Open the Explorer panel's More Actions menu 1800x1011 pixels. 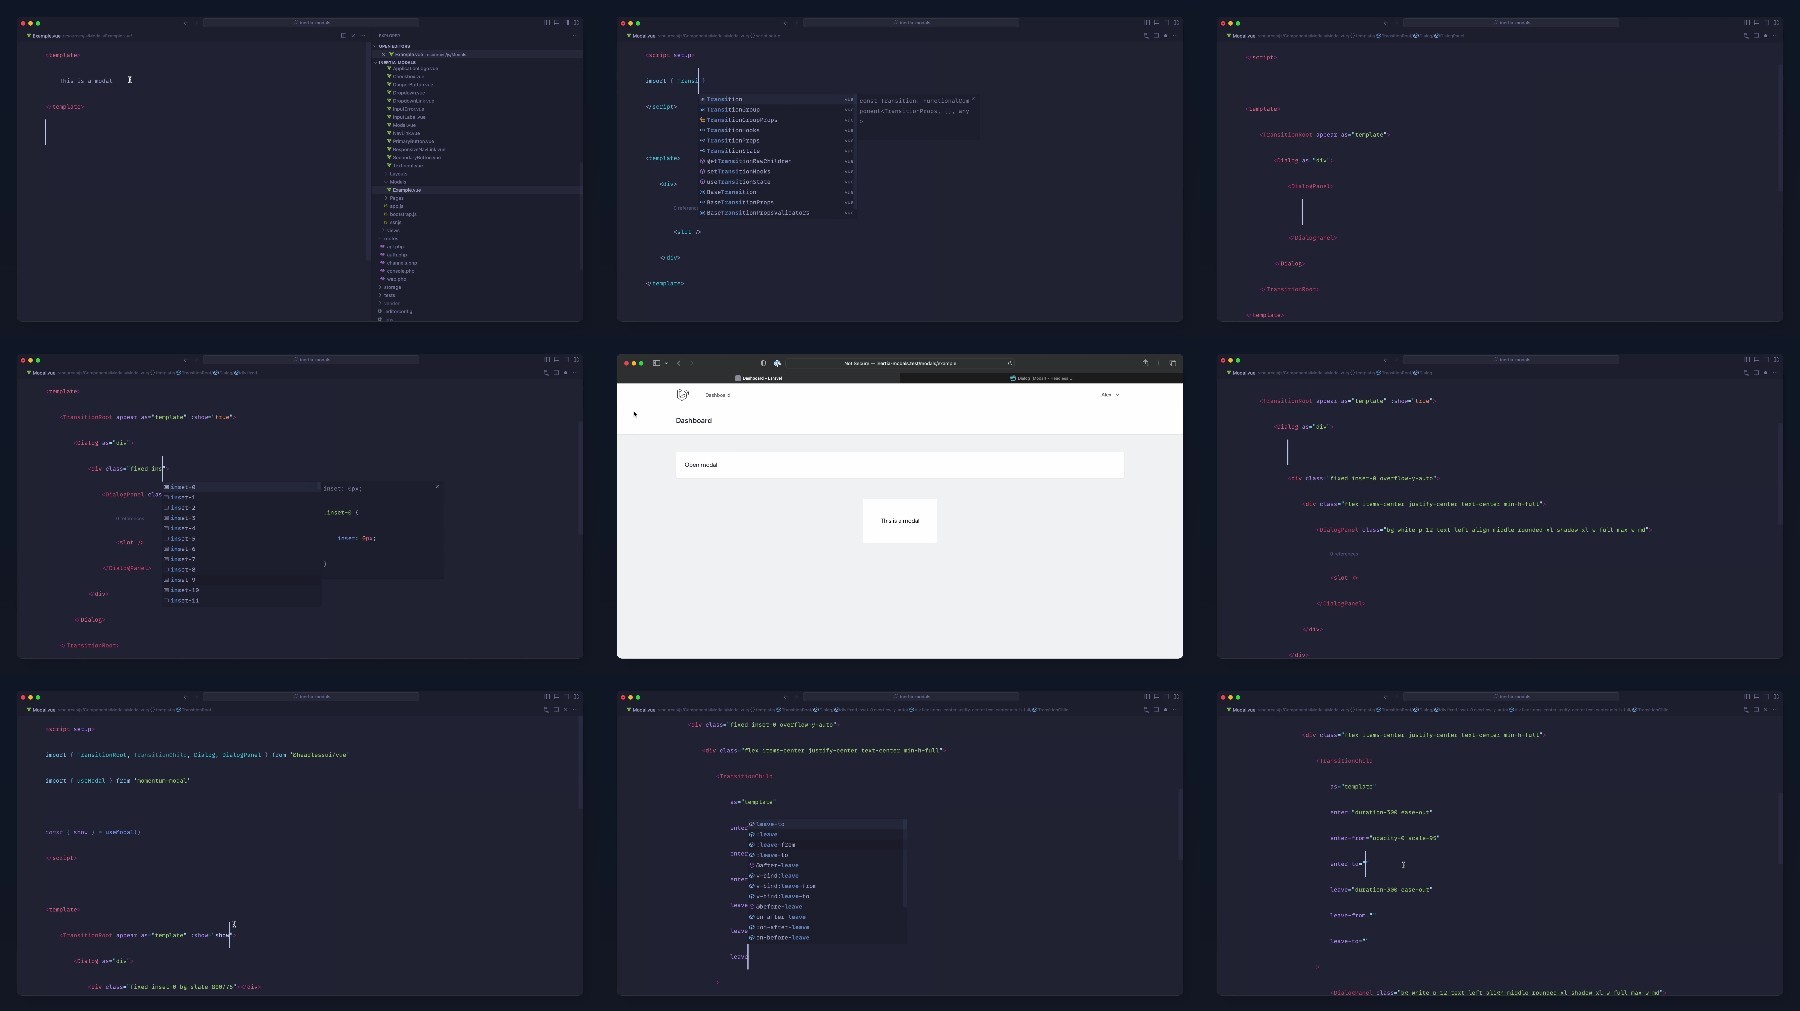coord(573,36)
